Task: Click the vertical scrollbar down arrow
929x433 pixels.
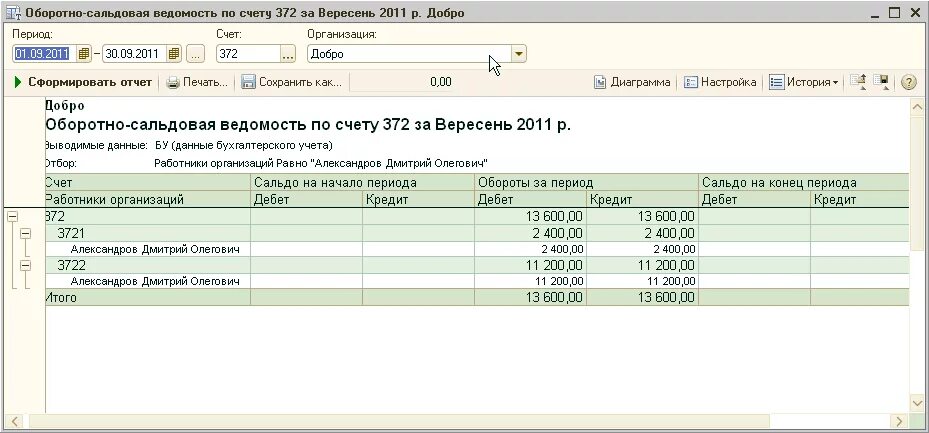Action: pos(917,403)
